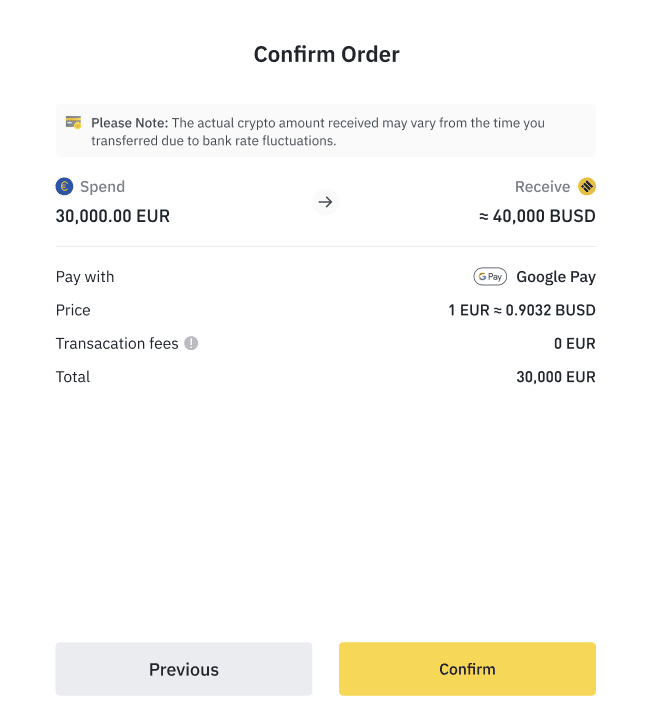Click the Spend label

coord(102,186)
